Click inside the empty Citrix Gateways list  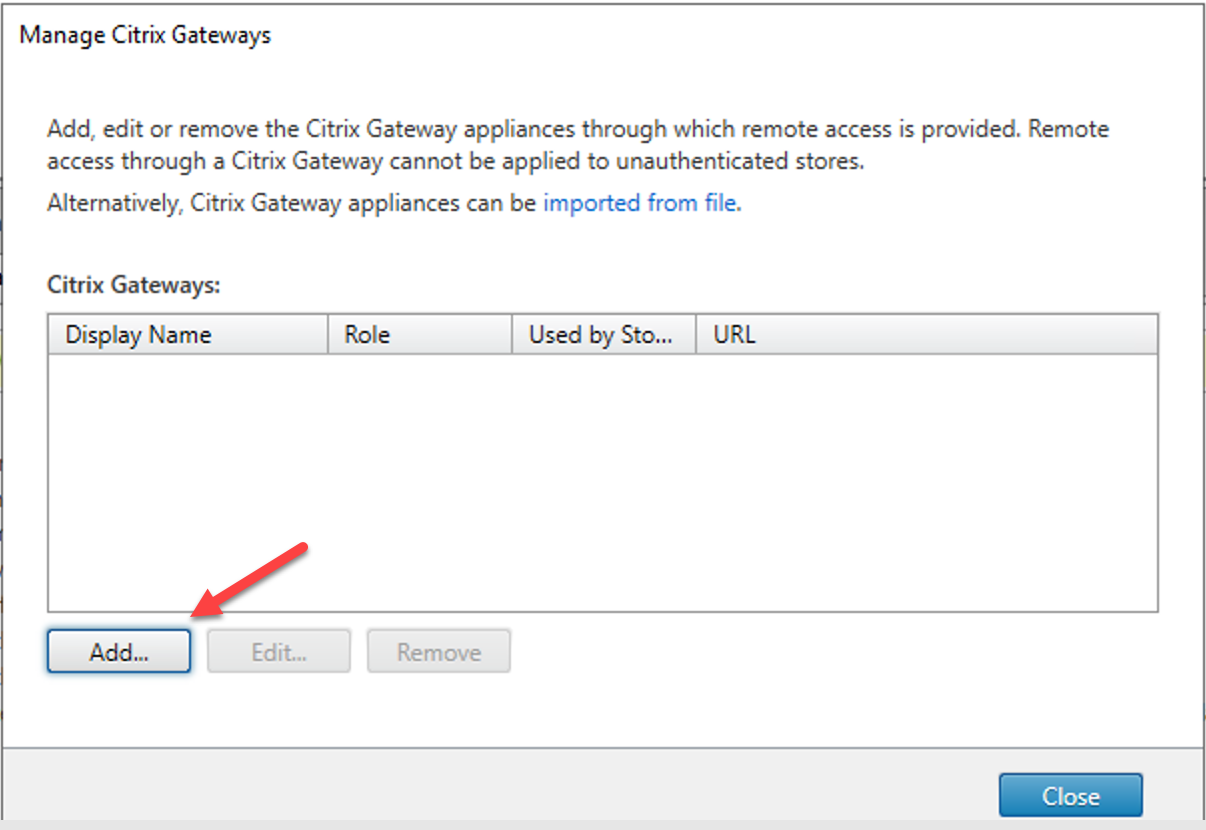point(600,480)
